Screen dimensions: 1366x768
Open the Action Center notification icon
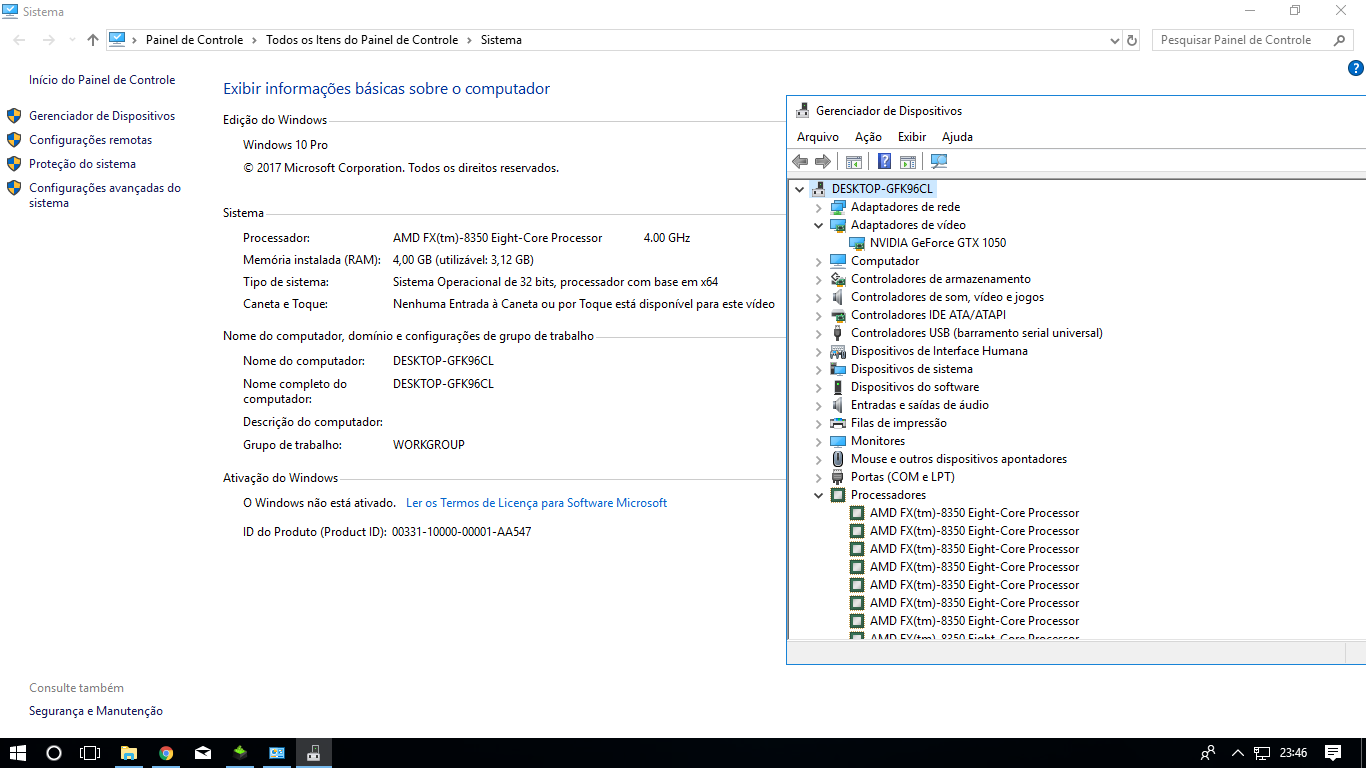pyautogui.click(x=1333, y=753)
